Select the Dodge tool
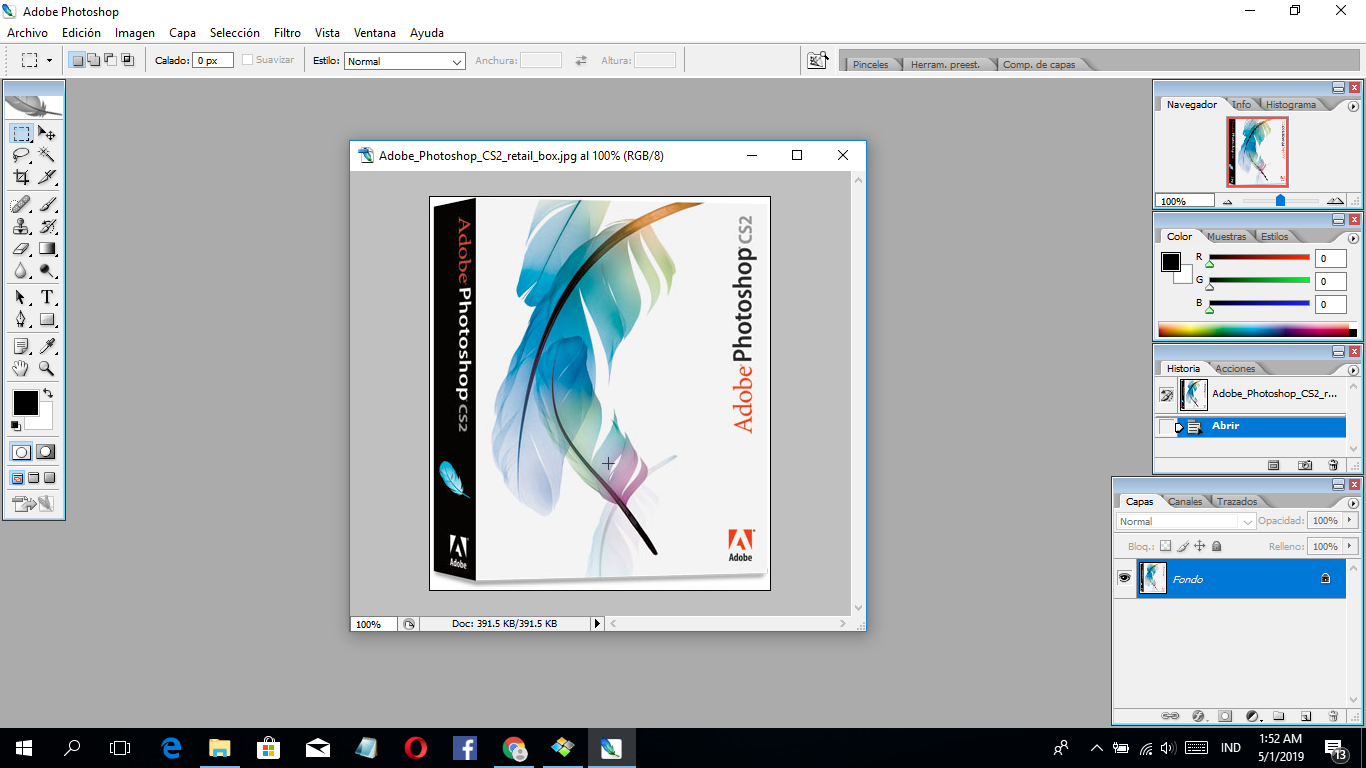 [47, 270]
